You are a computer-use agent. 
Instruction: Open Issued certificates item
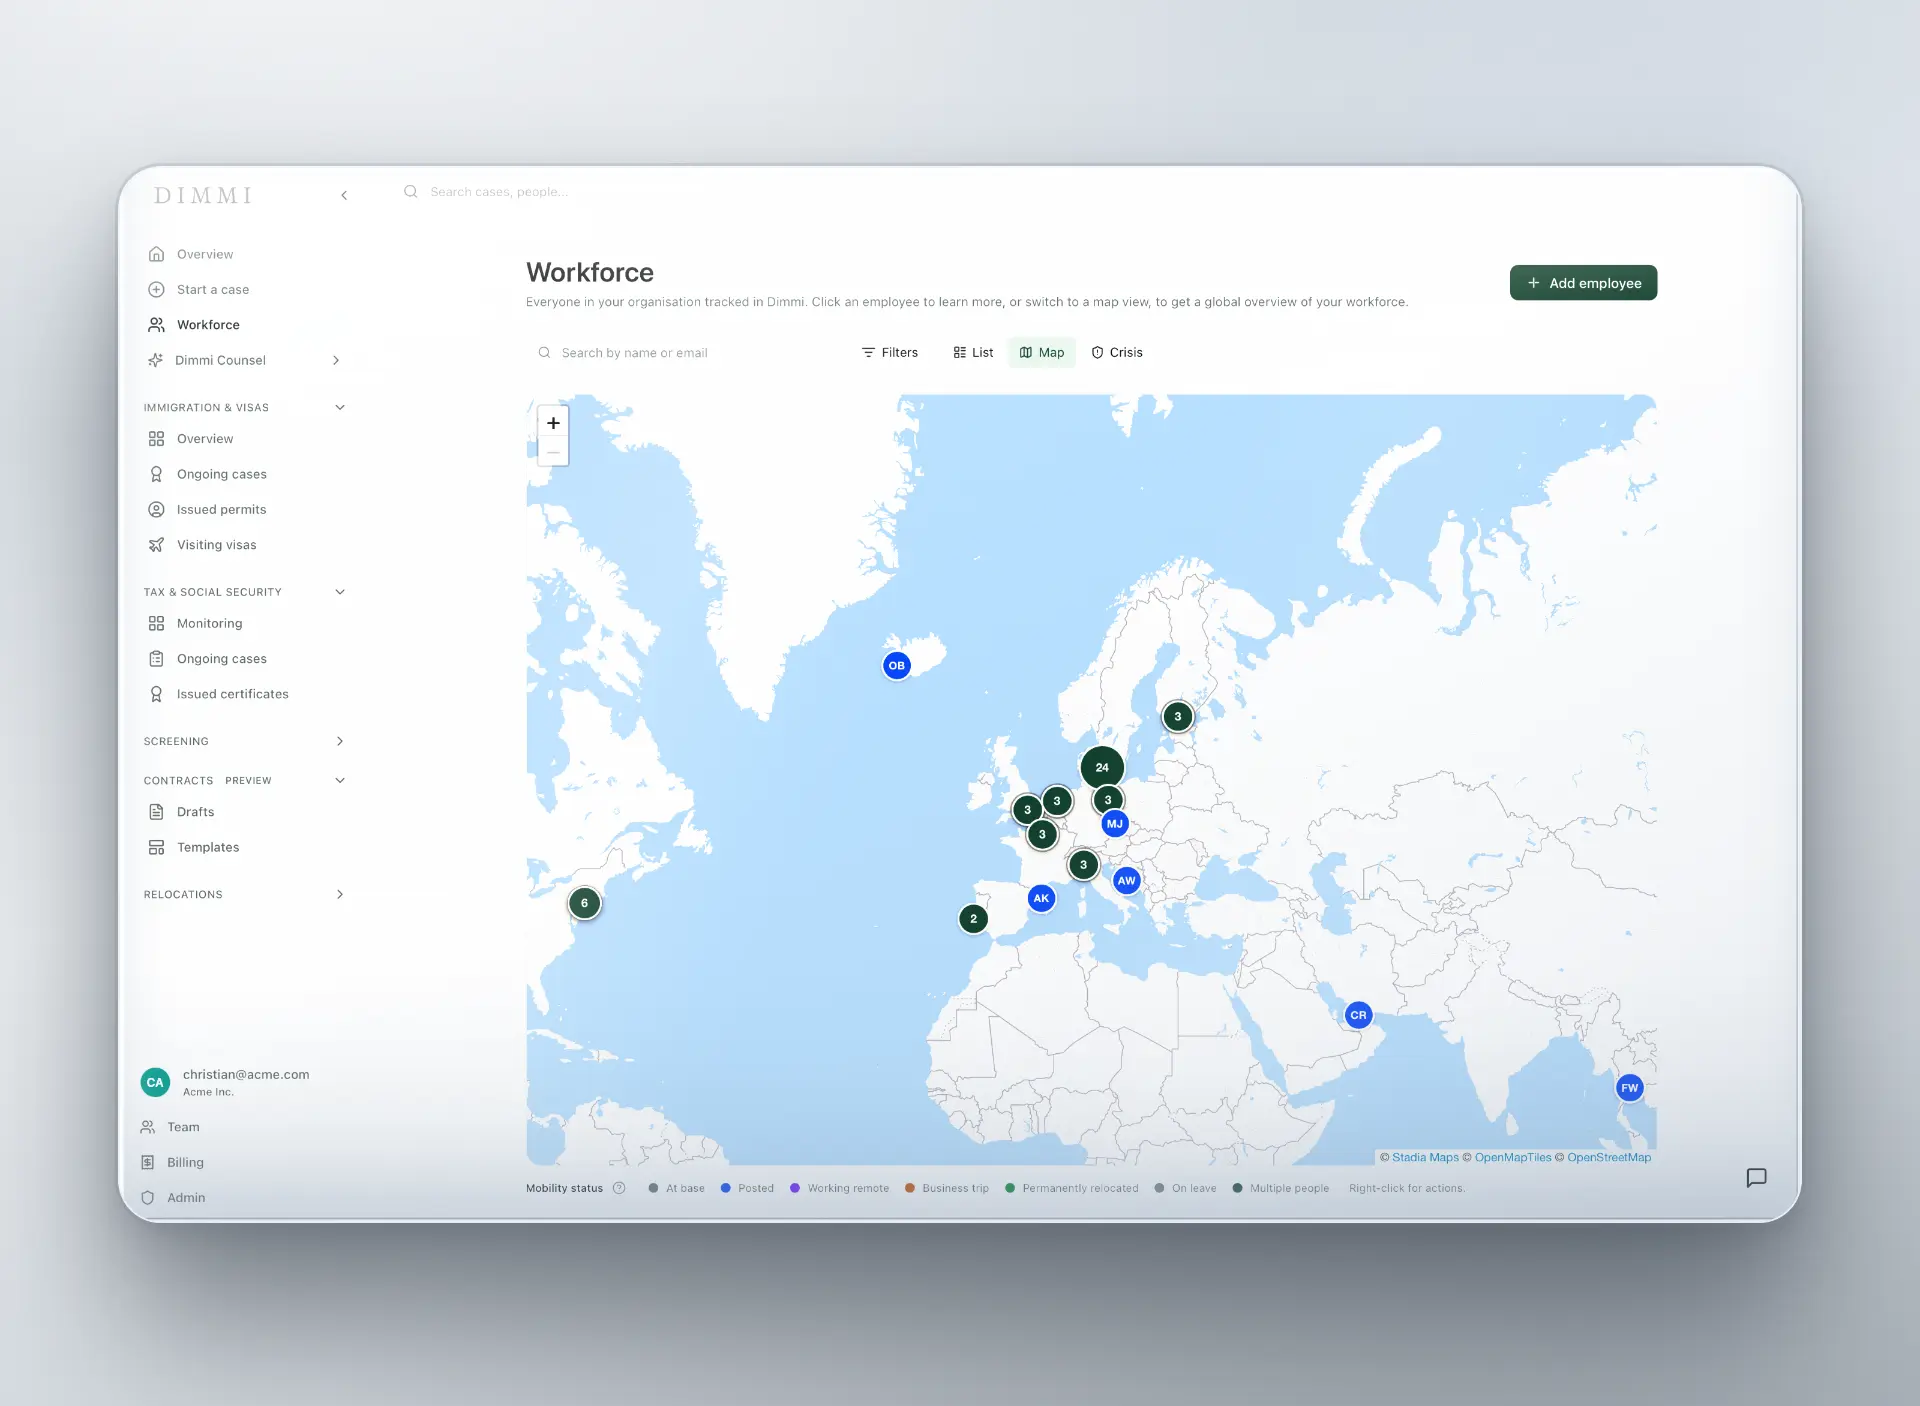[232, 694]
